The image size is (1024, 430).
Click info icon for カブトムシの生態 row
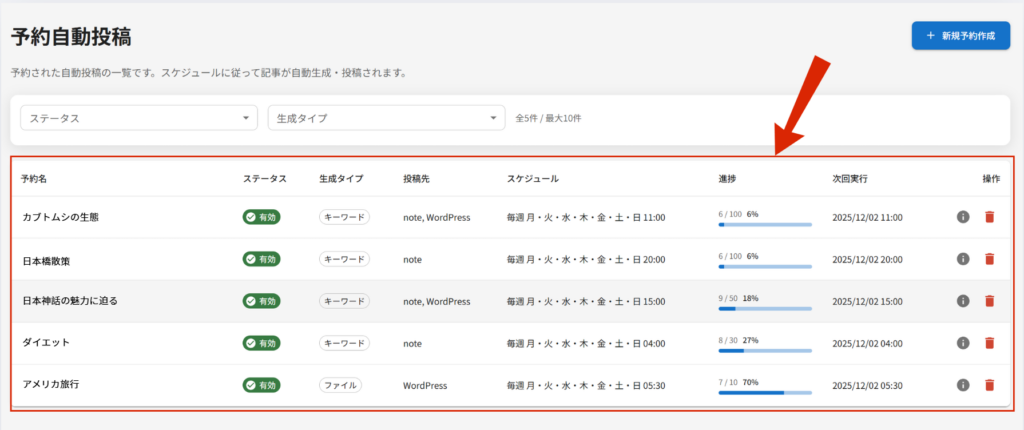(963, 217)
